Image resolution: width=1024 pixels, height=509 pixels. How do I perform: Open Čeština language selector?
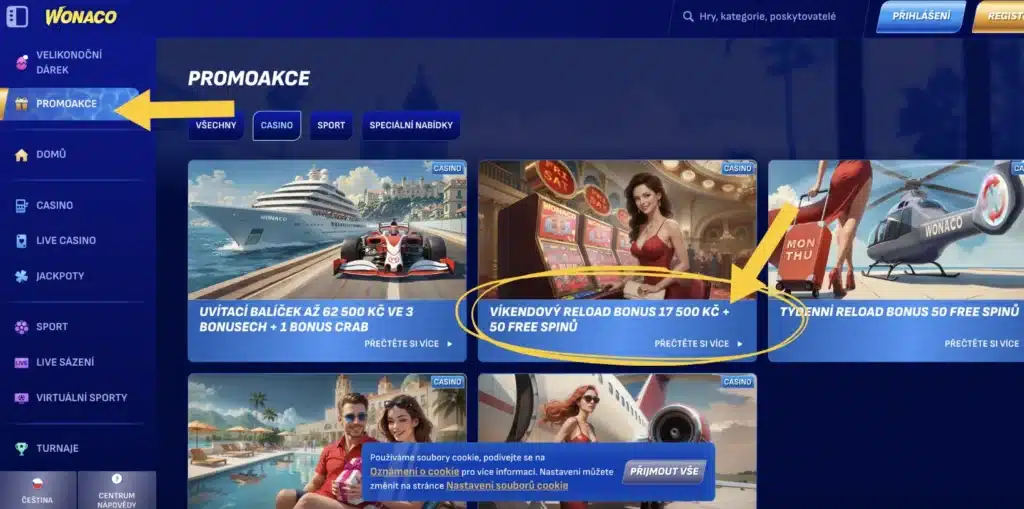tap(38, 490)
